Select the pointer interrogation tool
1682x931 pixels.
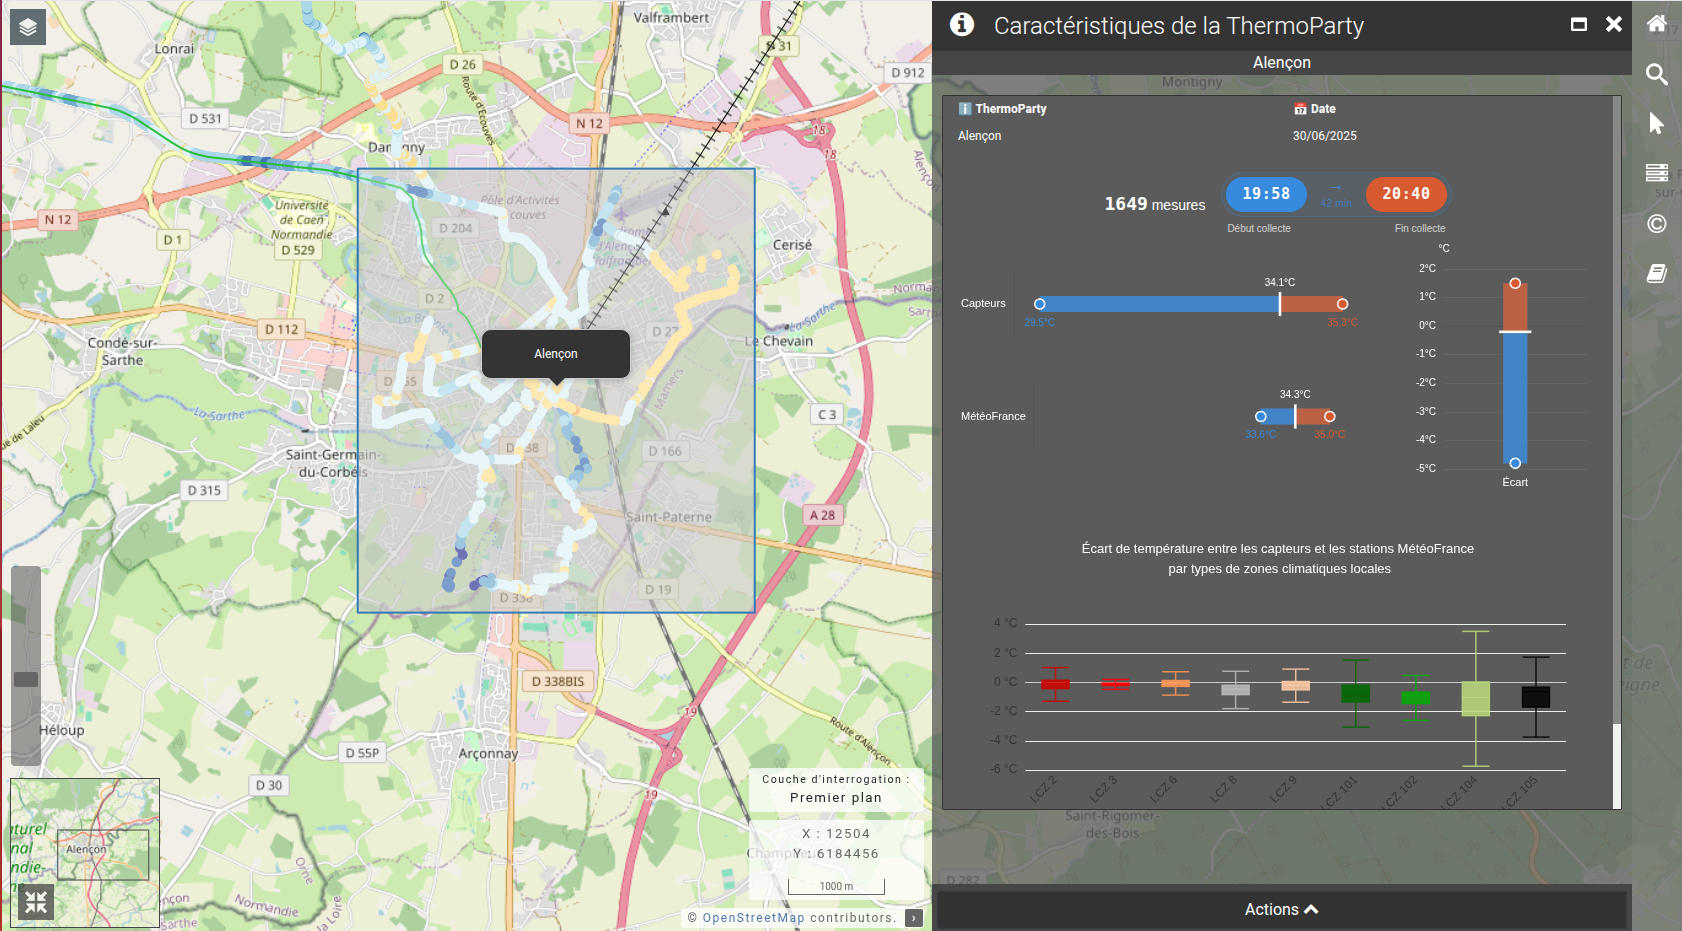tap(1657, 123)
